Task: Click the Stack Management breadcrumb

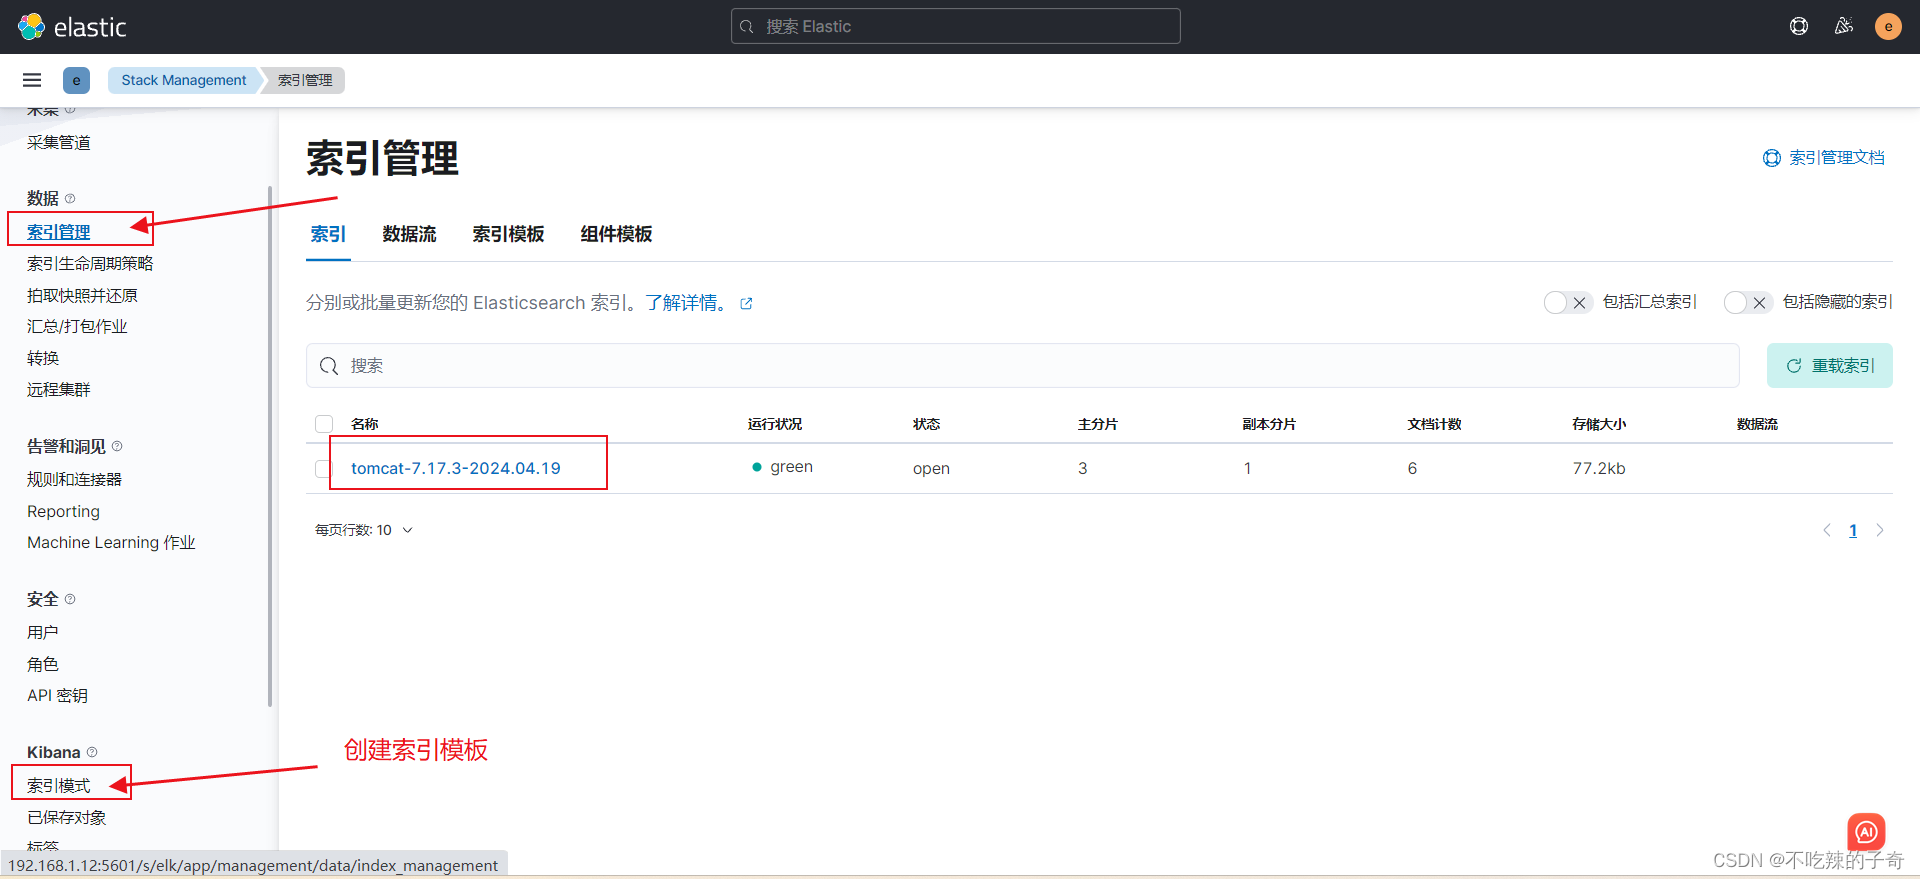Action: 184,80
